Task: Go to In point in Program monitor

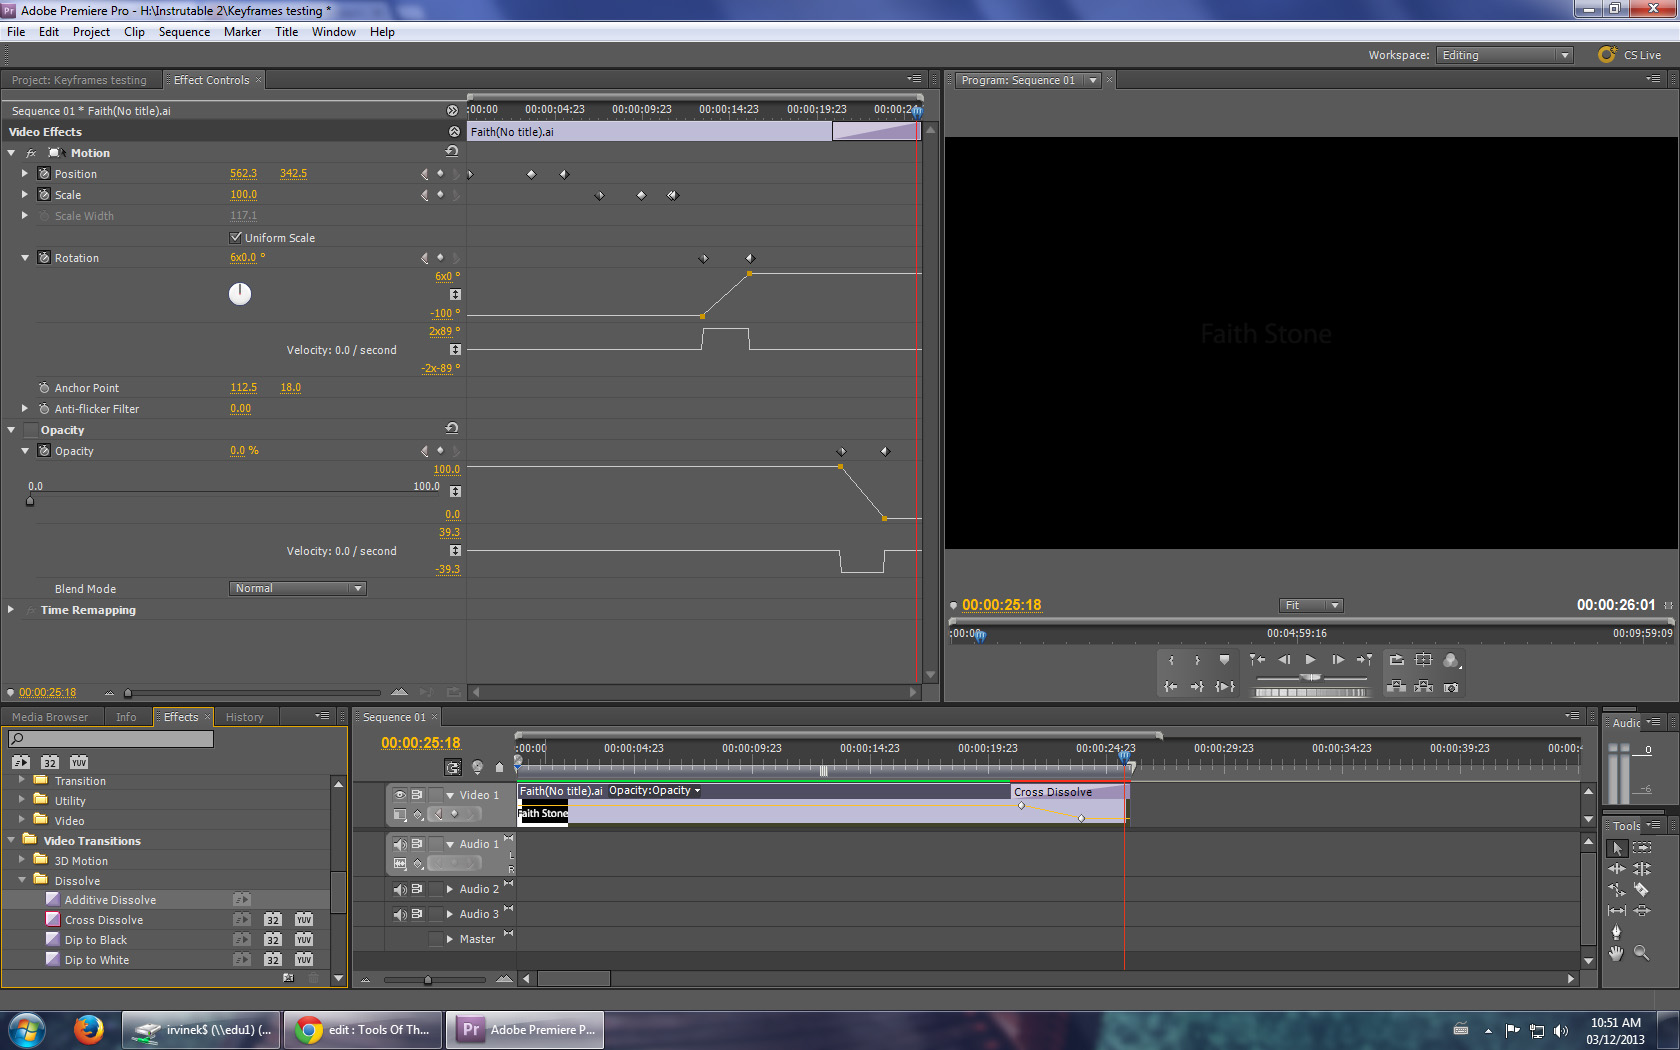Action: [x=1171, y=687]
